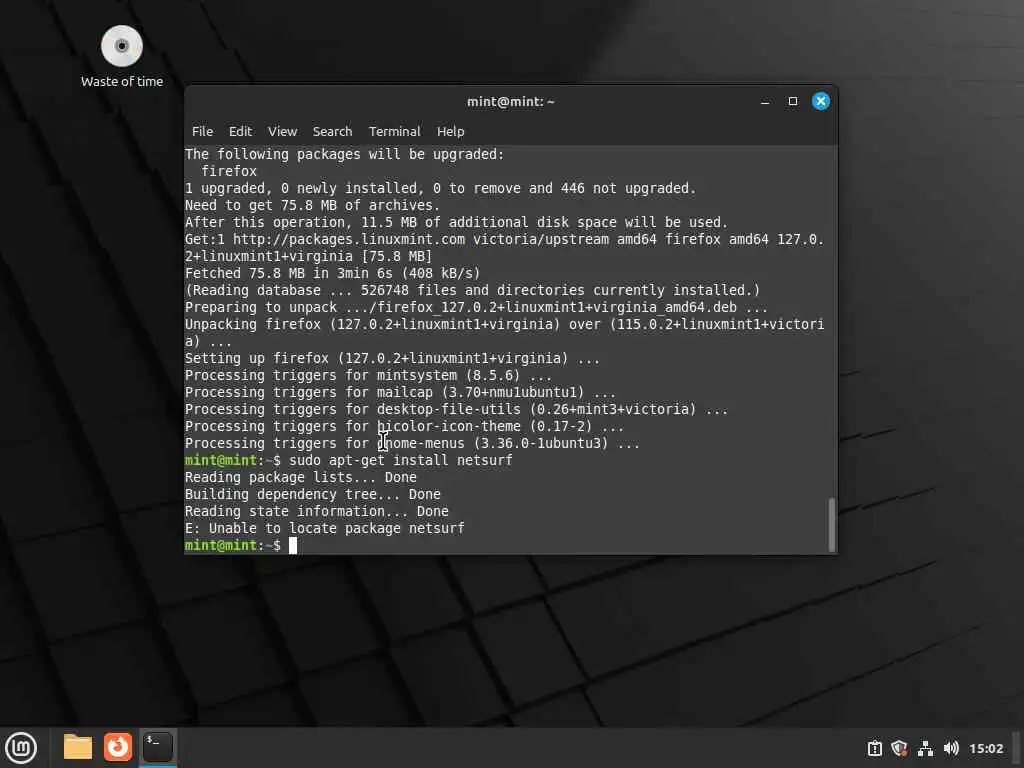Viewport: 1024px width, 768px height.
Task: Open the Terminal menu in menu bar
Action: coord(394,131)
